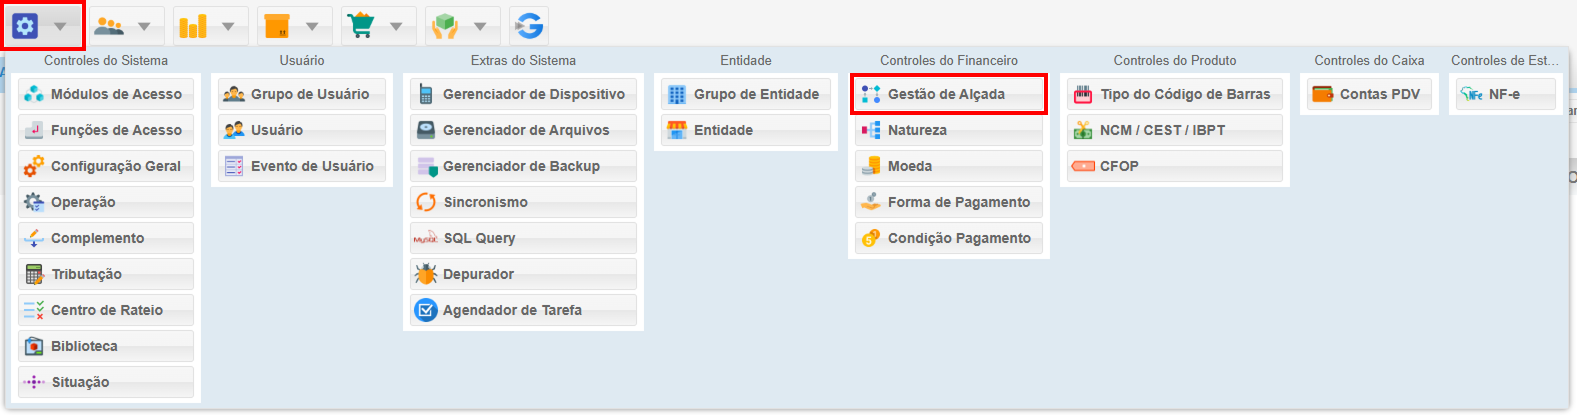Open Grupo de Usuário

click(302, 94)
